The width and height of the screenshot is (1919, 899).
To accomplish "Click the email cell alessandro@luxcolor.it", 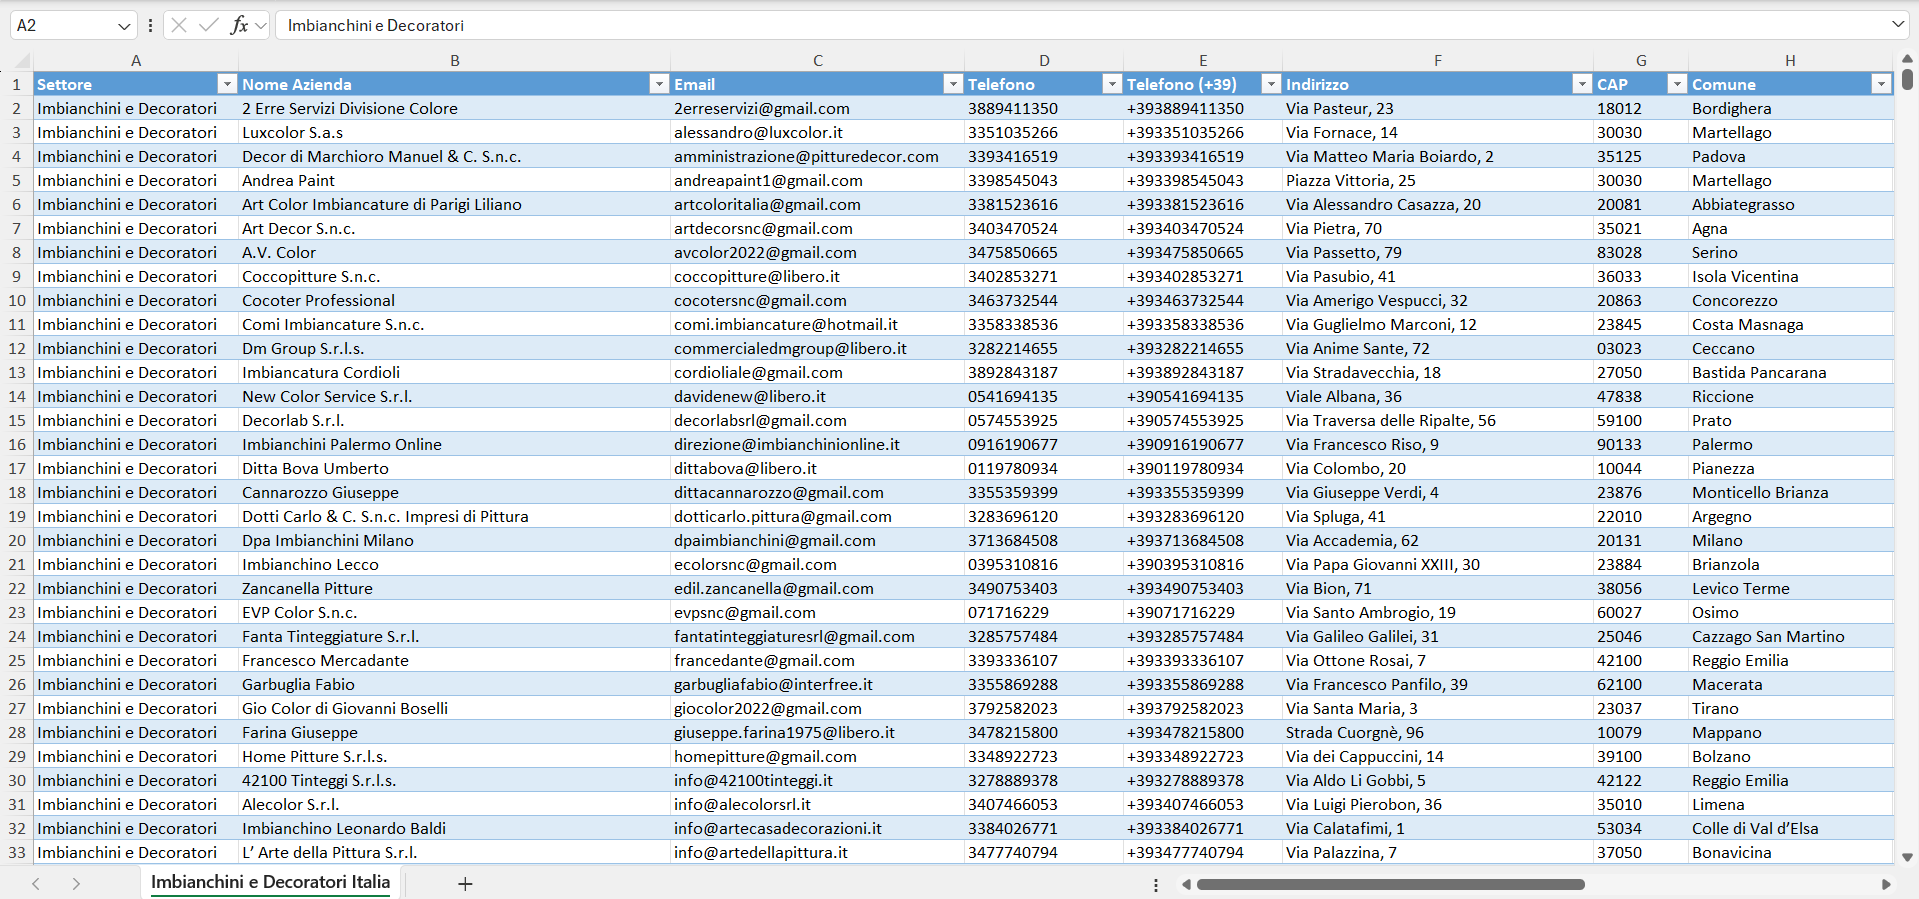I will pos(758,133).
